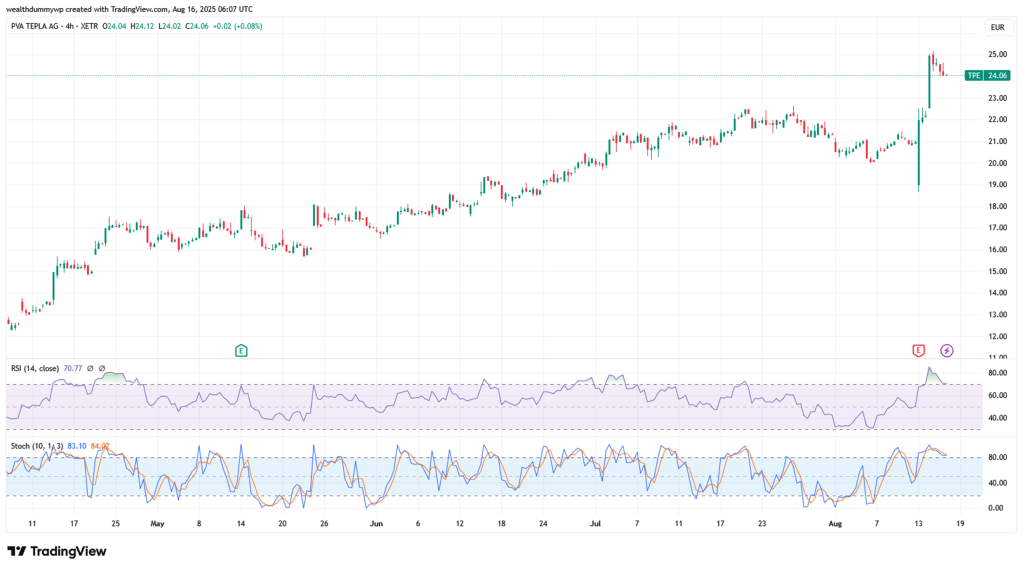1023x570 pixels.
Task: Click the 0.00 label on Stoch axis
Action: (x=996, y=507)
